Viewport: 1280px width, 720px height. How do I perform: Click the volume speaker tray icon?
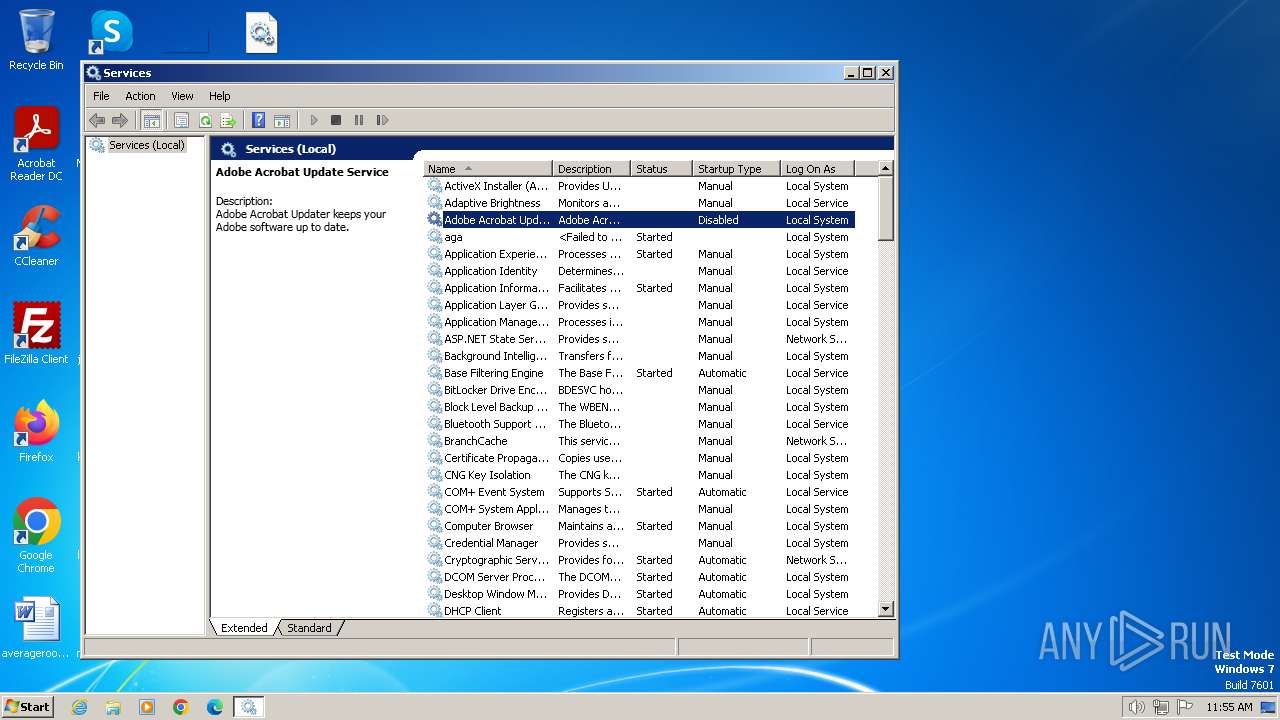coord(1136,707)
